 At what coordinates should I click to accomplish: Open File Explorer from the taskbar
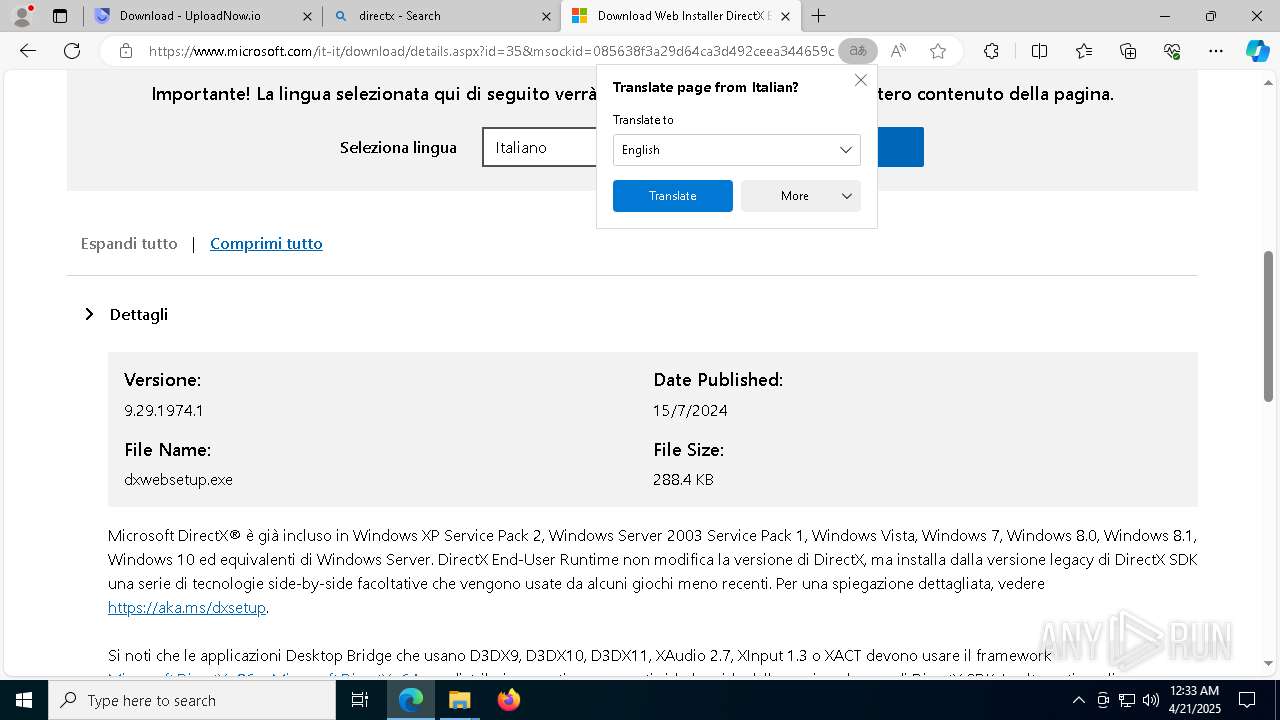[460, 700]
